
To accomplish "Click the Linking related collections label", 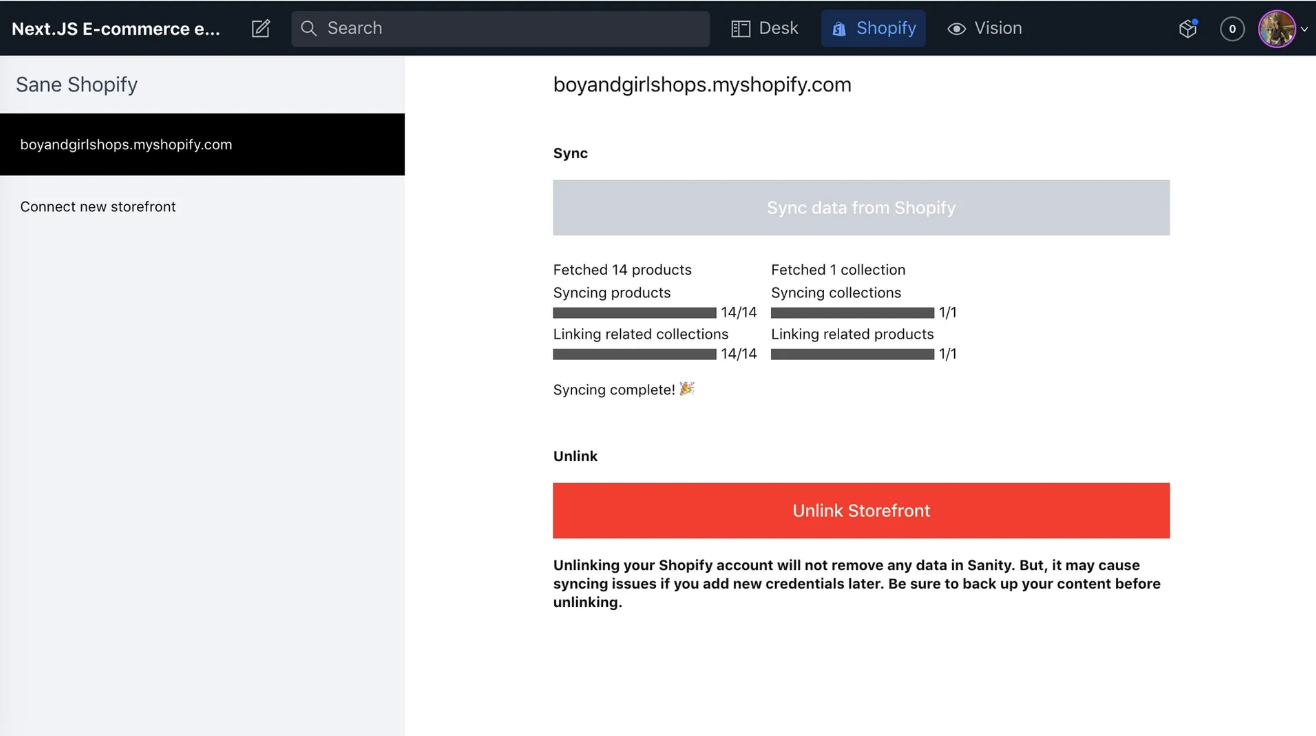I will 641,334.
